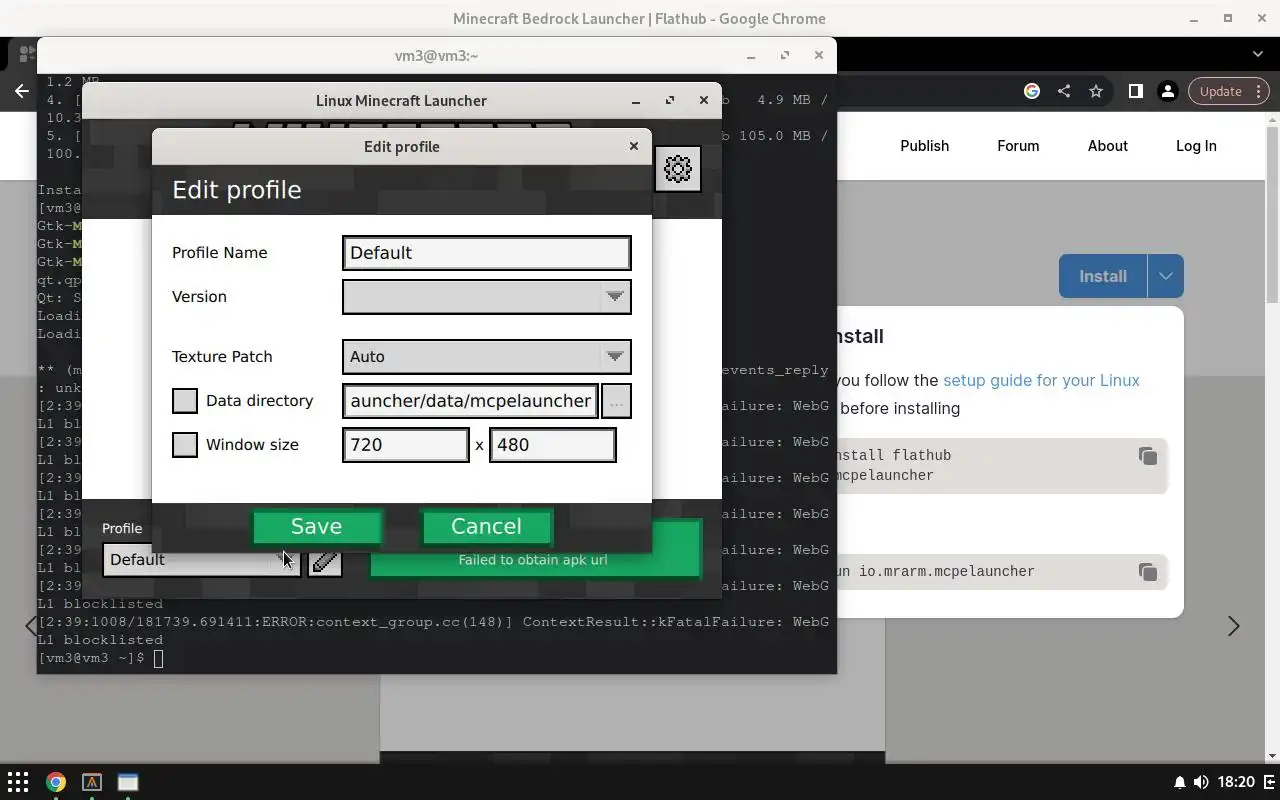Open terminal app in taskbar
The width and height of the screenshot is (1280, 800).
tap(92, 782)
